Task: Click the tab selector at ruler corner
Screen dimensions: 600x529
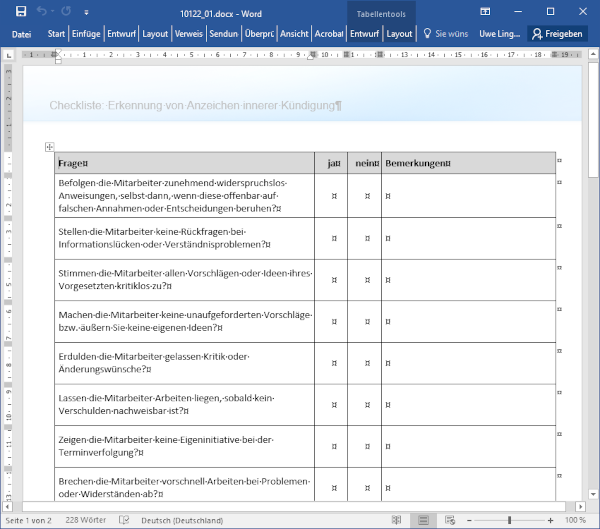Action: 10,54
